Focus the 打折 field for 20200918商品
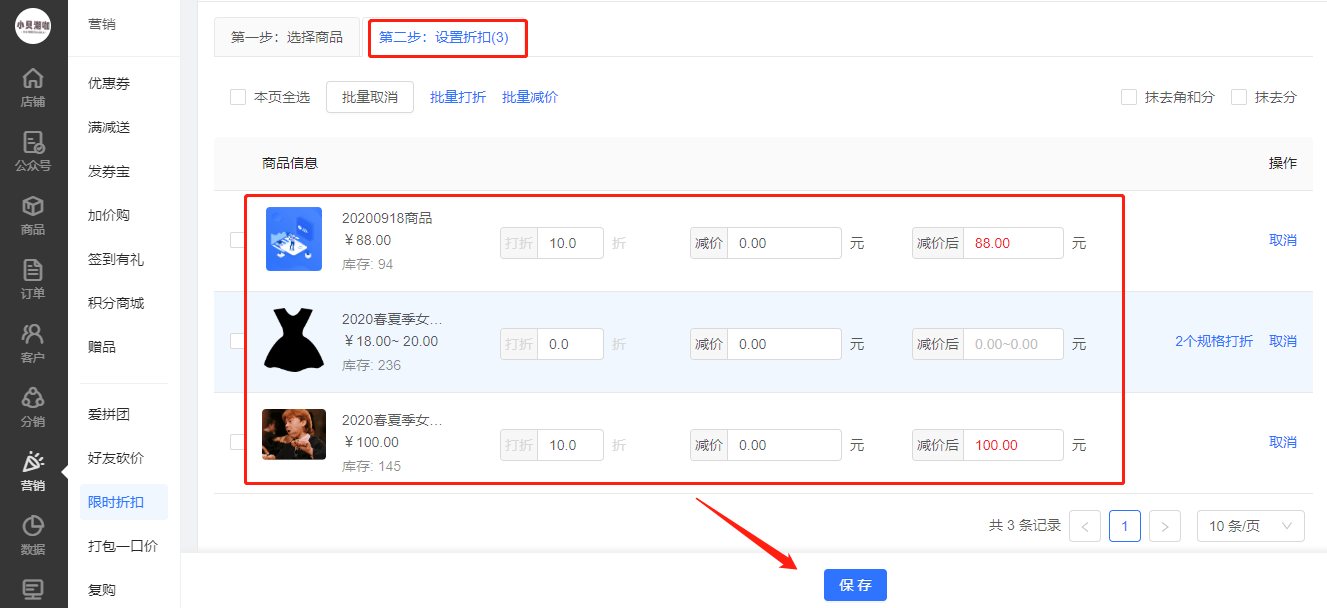1327x608 pixels. coord(570,243)
